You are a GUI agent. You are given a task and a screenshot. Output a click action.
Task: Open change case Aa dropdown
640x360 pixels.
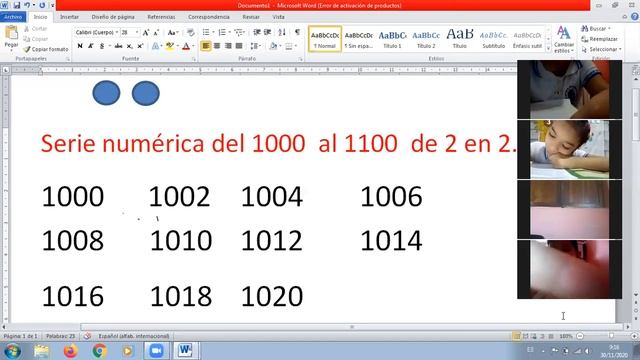(173, 33)
